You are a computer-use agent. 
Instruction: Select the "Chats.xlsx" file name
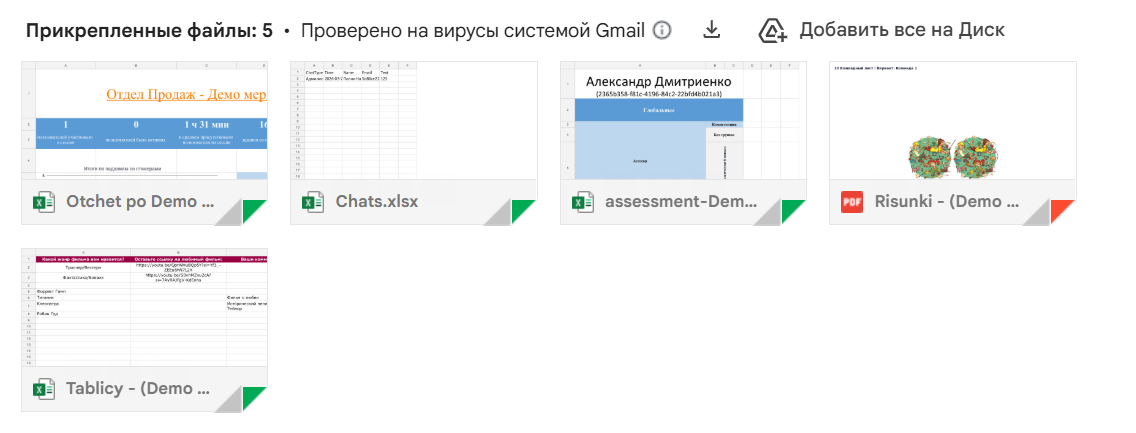[x=377, y=202]
